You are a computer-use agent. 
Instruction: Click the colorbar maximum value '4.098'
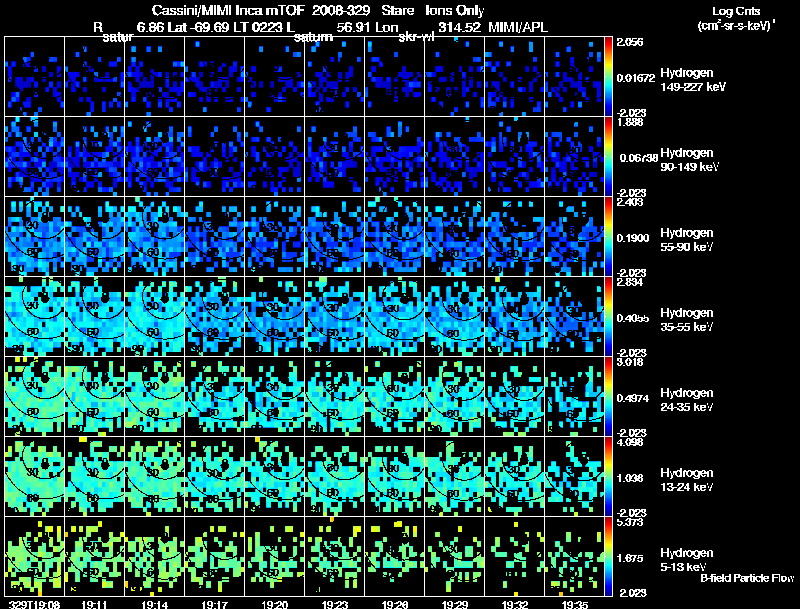point(630,442)
